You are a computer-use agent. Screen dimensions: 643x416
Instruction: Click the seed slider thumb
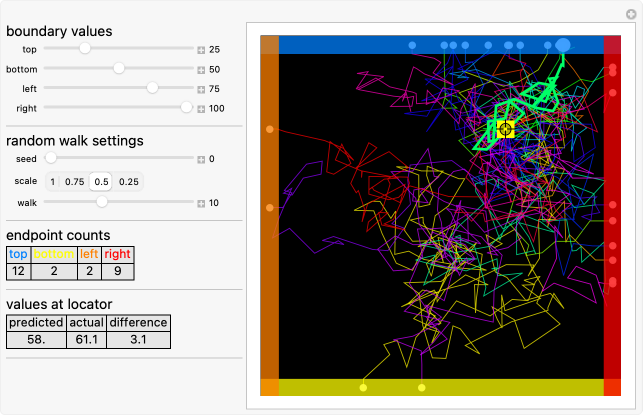(x=50, y=157)
